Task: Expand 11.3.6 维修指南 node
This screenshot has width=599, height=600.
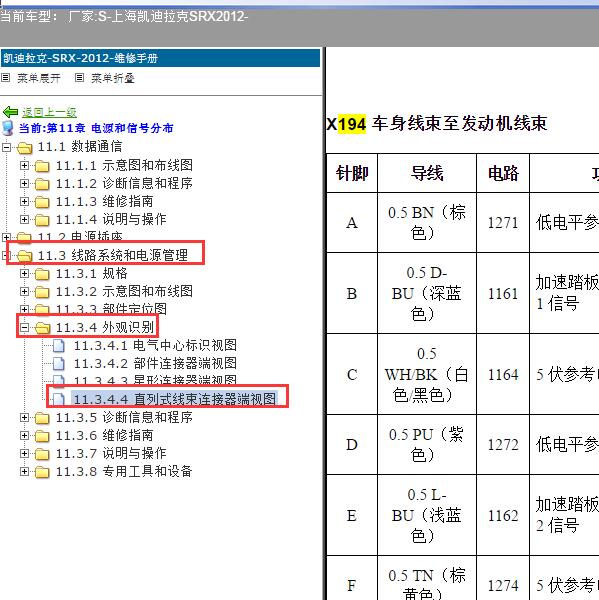Action: pos(24,435)
